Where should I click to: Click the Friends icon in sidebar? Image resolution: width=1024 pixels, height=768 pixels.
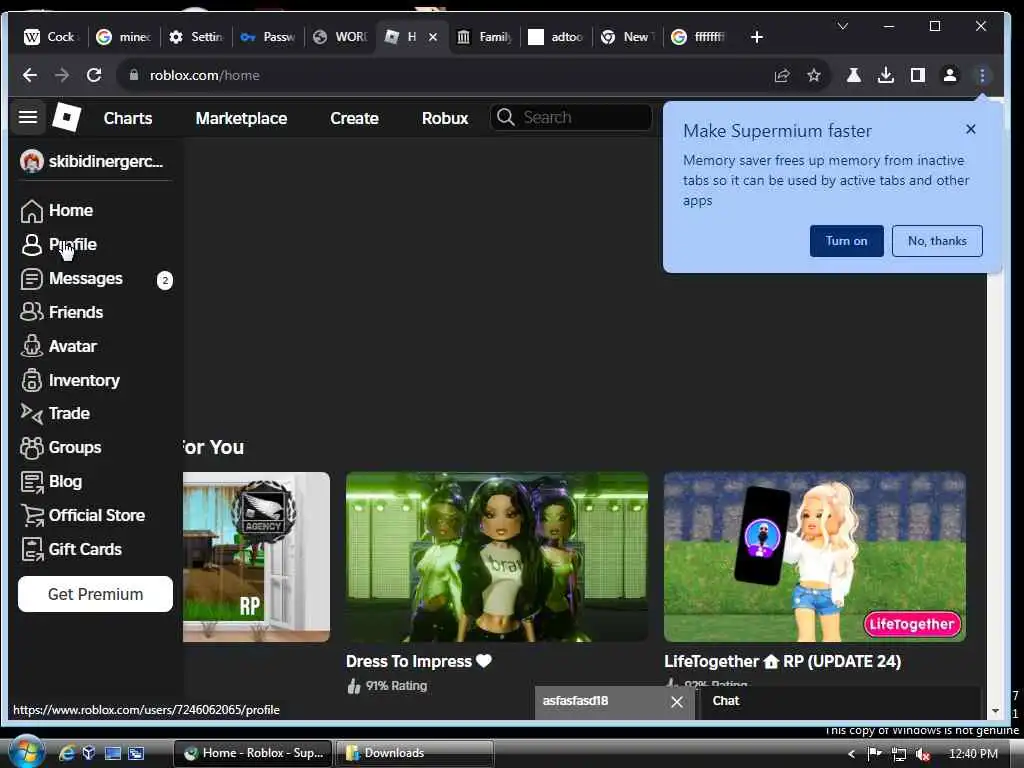tap(31, 312)
